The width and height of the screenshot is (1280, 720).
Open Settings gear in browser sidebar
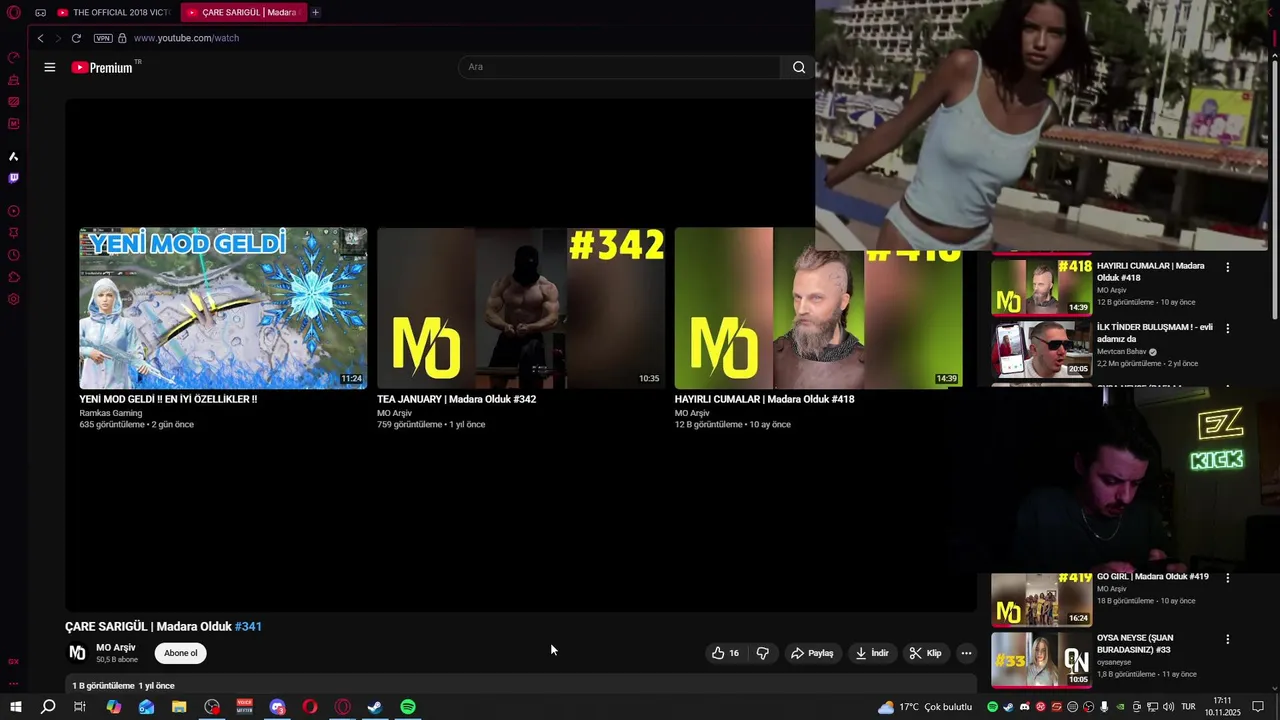[x=14, y=299]
